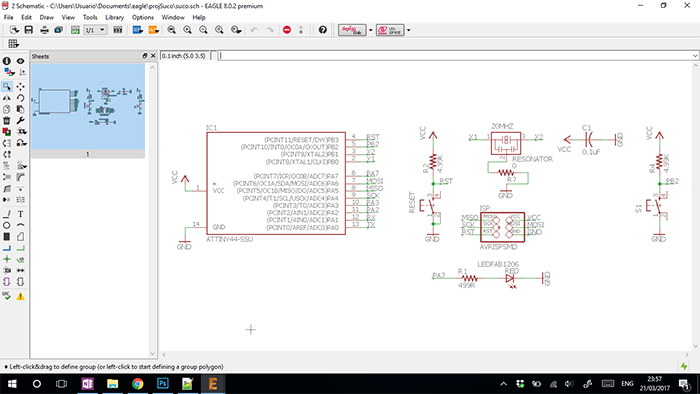Toggle the Show eye tool

pyautogui.click(x=21, y=61)
